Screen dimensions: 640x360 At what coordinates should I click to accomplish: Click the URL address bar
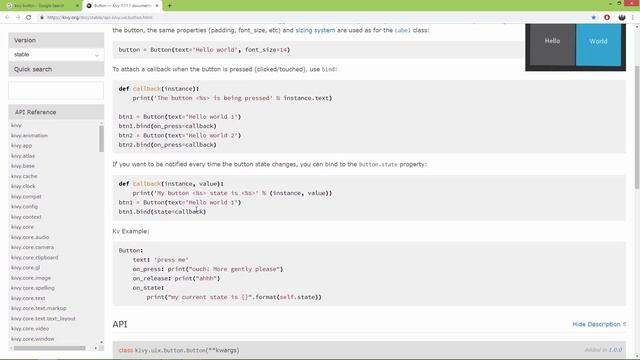pos(310,18)
